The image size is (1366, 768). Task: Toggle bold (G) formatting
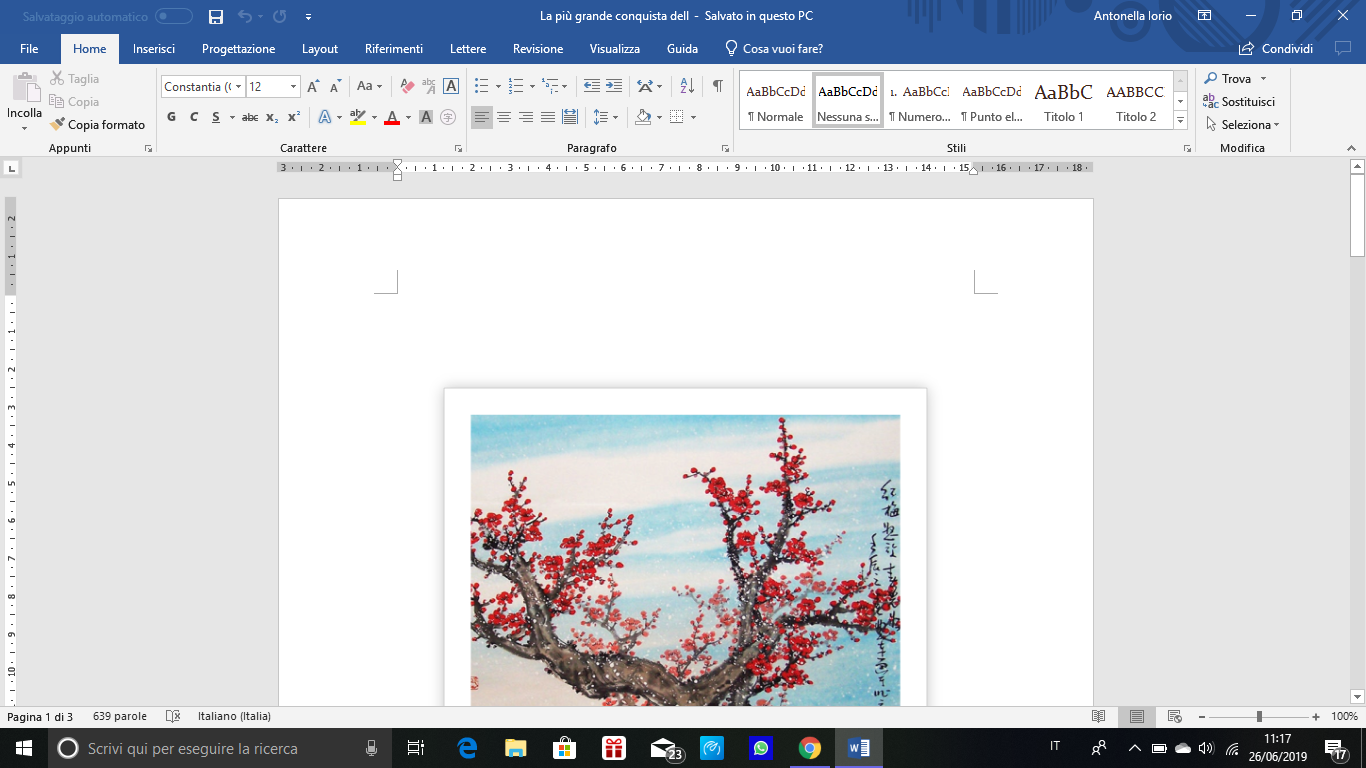point(171,117)
